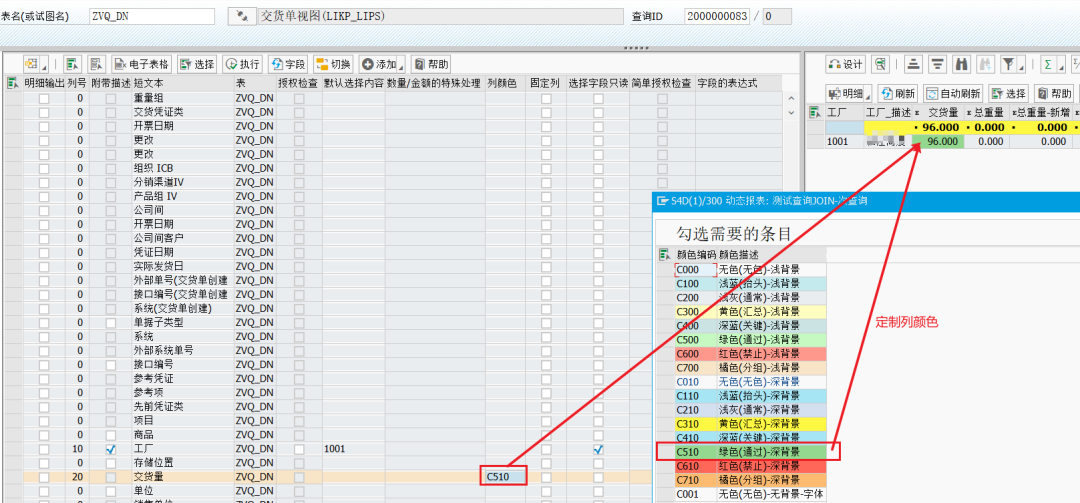
Task: Open 帮助 help in left toolbar
Action: (431, 64)
